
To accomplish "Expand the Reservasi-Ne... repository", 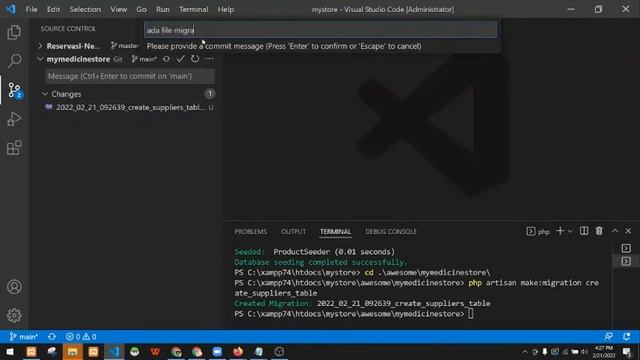I will point(40,46).
